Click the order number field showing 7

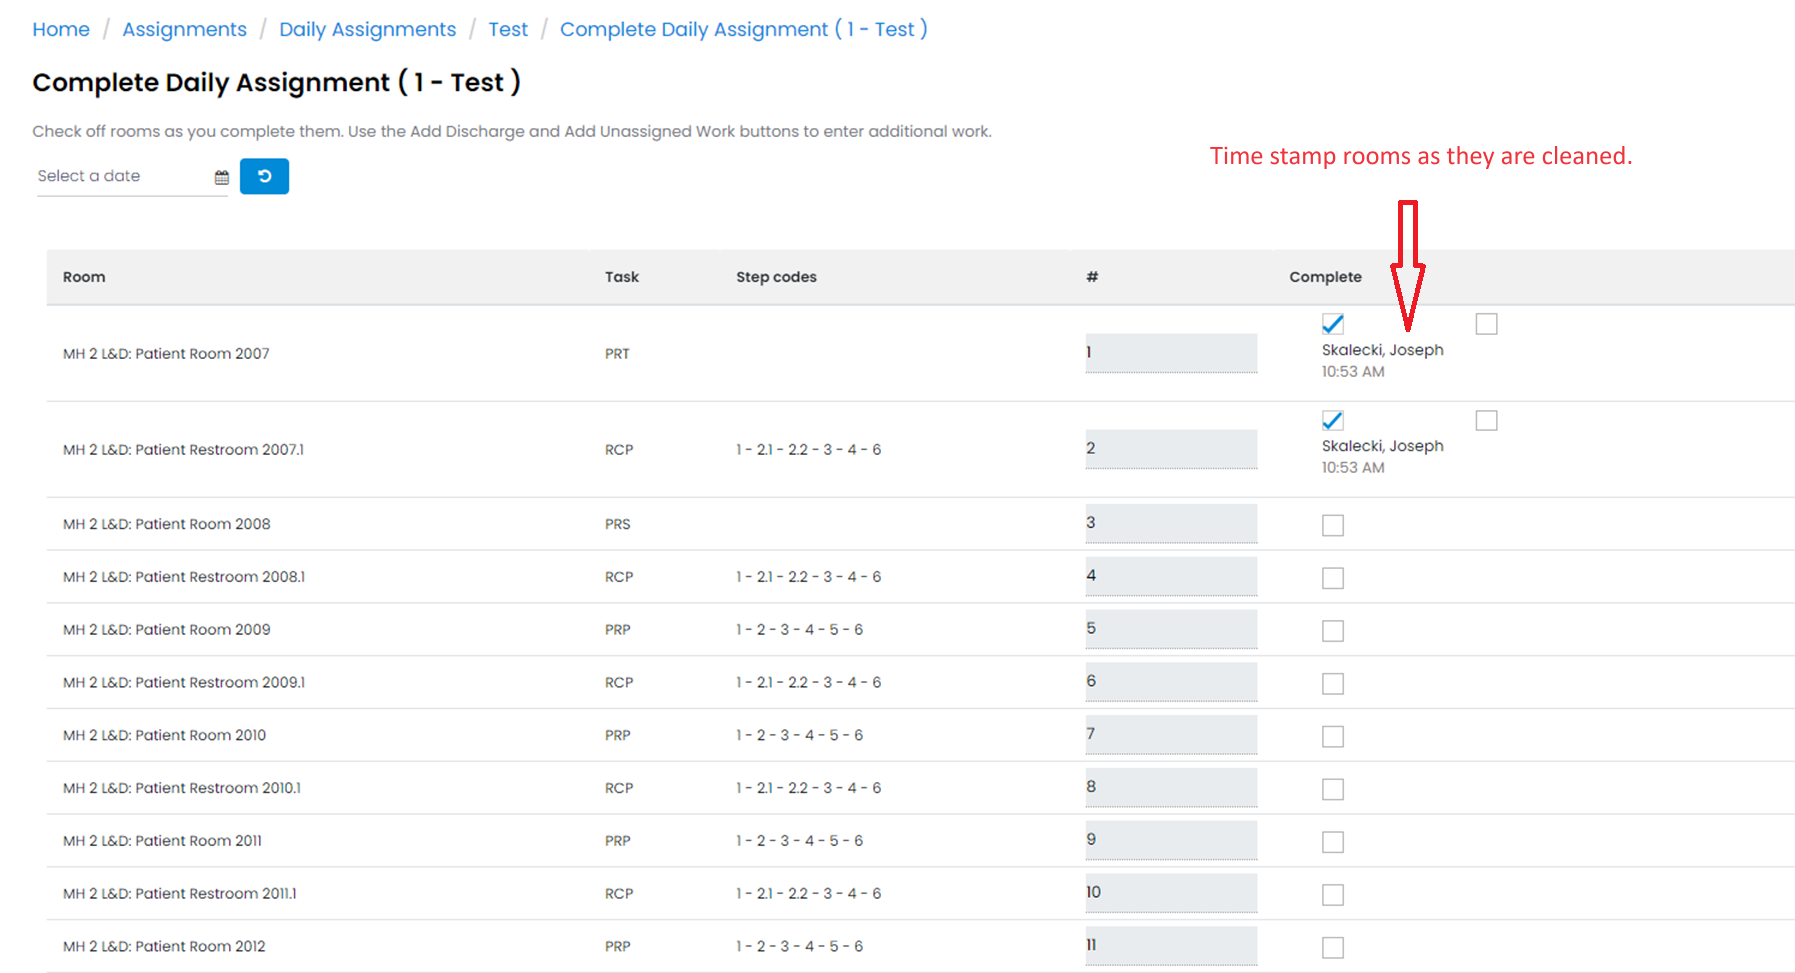1171,735
